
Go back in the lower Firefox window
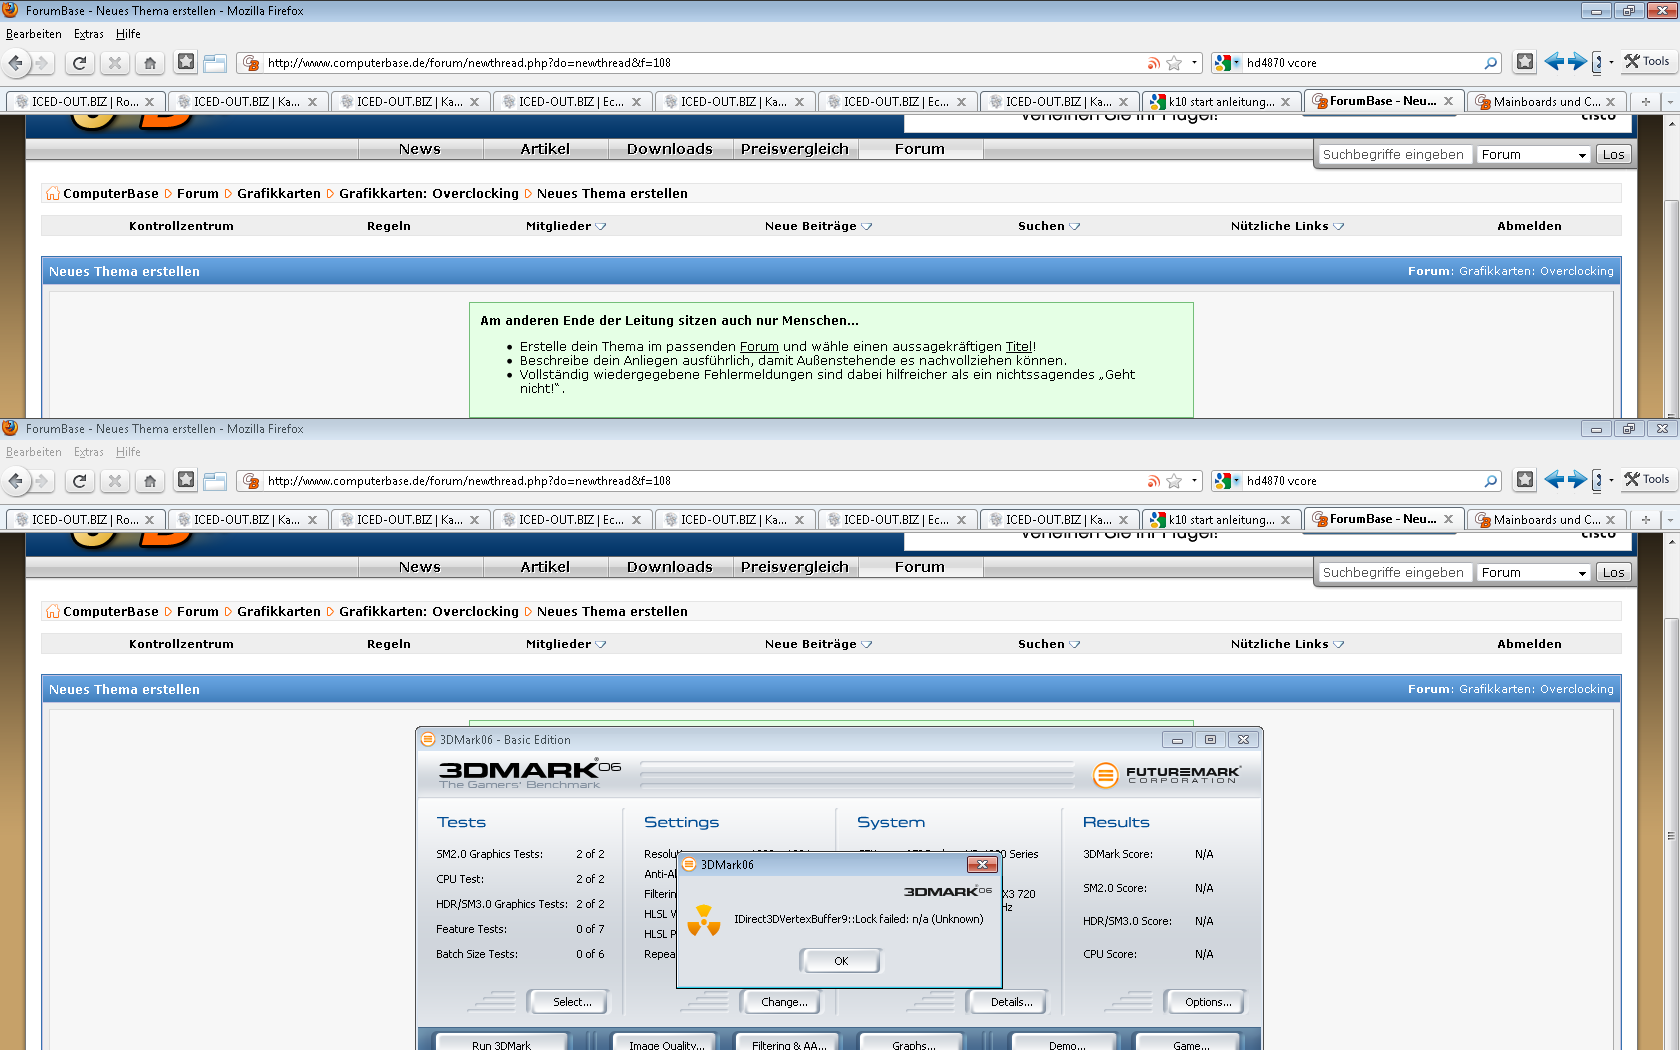(16, 481)
